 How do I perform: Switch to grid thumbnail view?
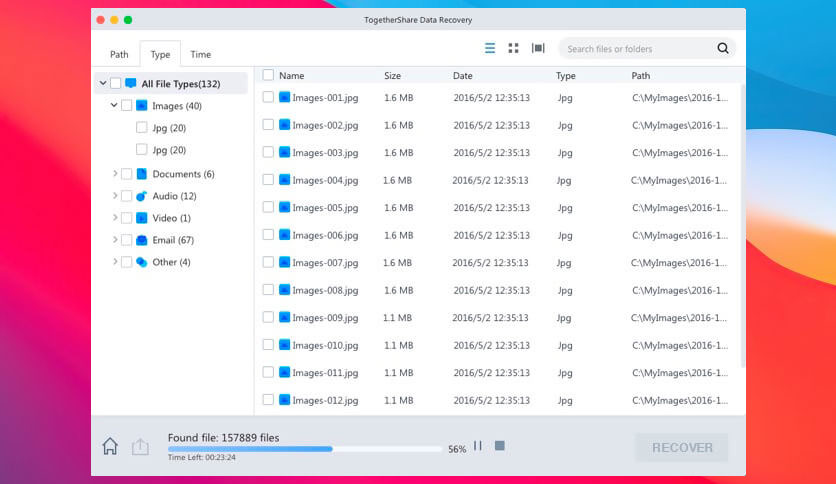(513, 49)
